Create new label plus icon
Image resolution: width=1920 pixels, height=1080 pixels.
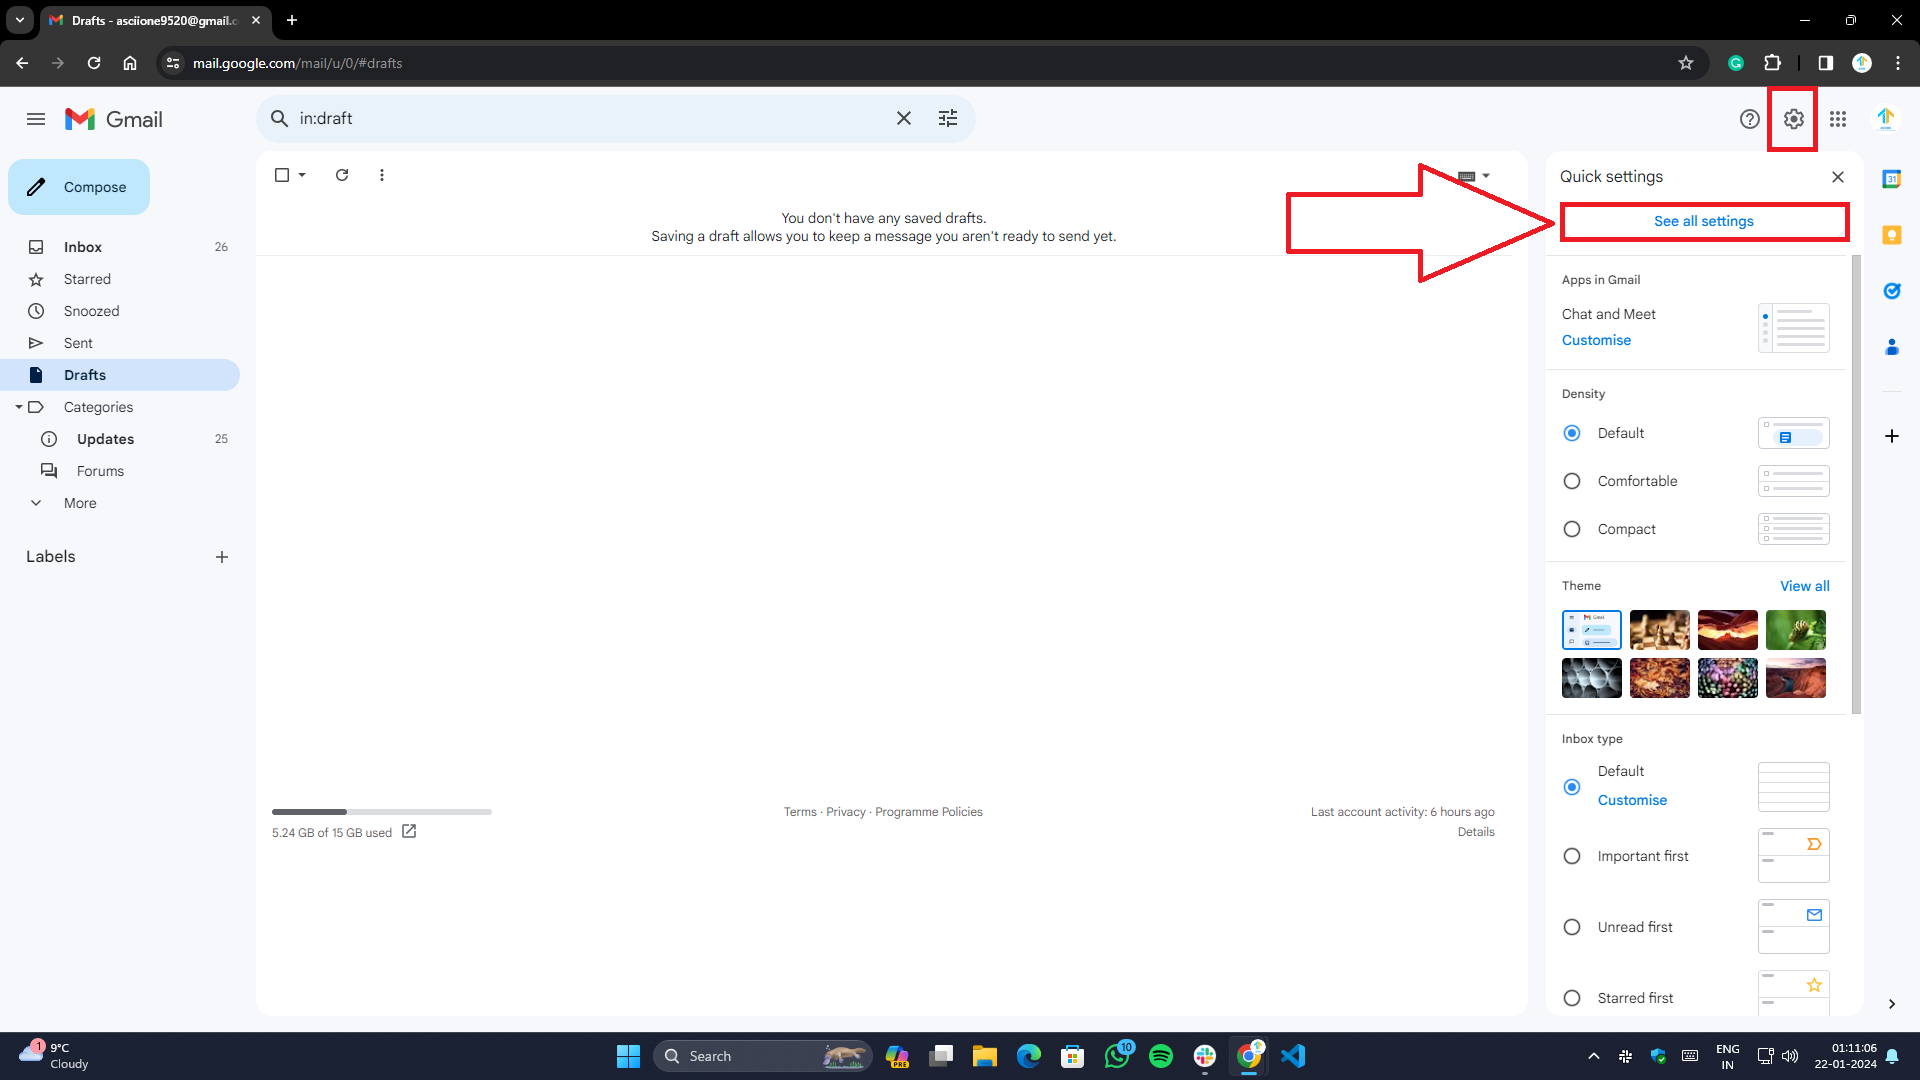[222, 557]
